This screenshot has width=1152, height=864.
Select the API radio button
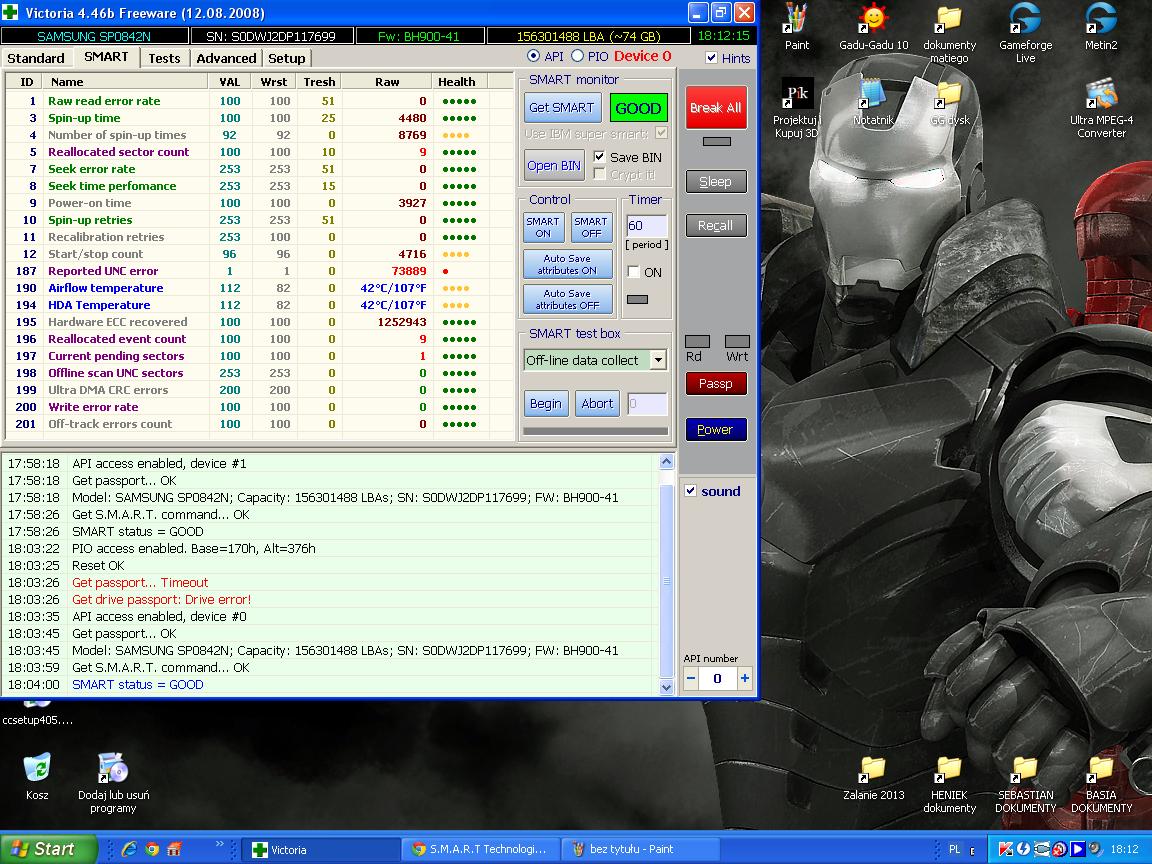coord(533,57)
